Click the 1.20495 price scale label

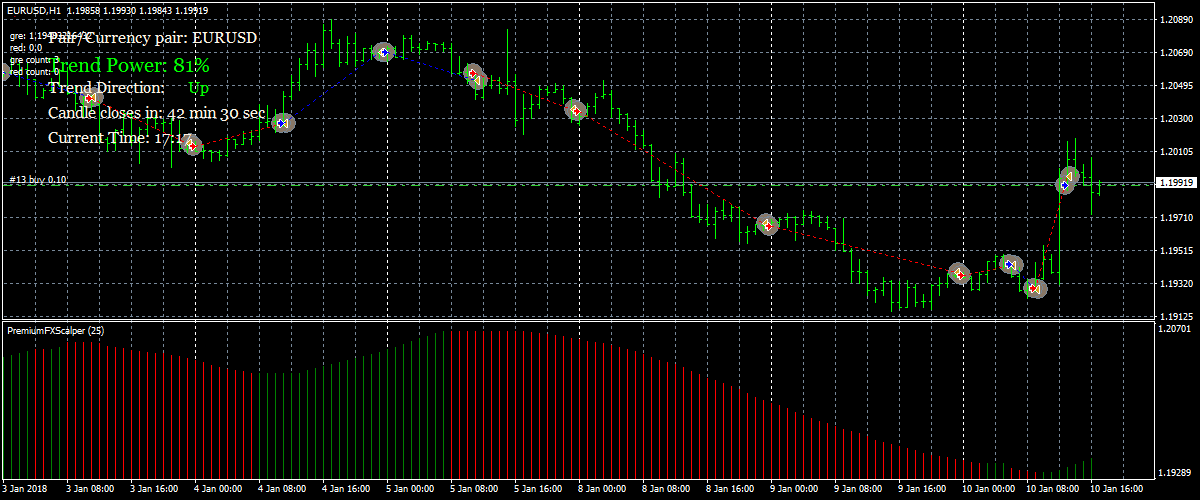click(1175, 86)
